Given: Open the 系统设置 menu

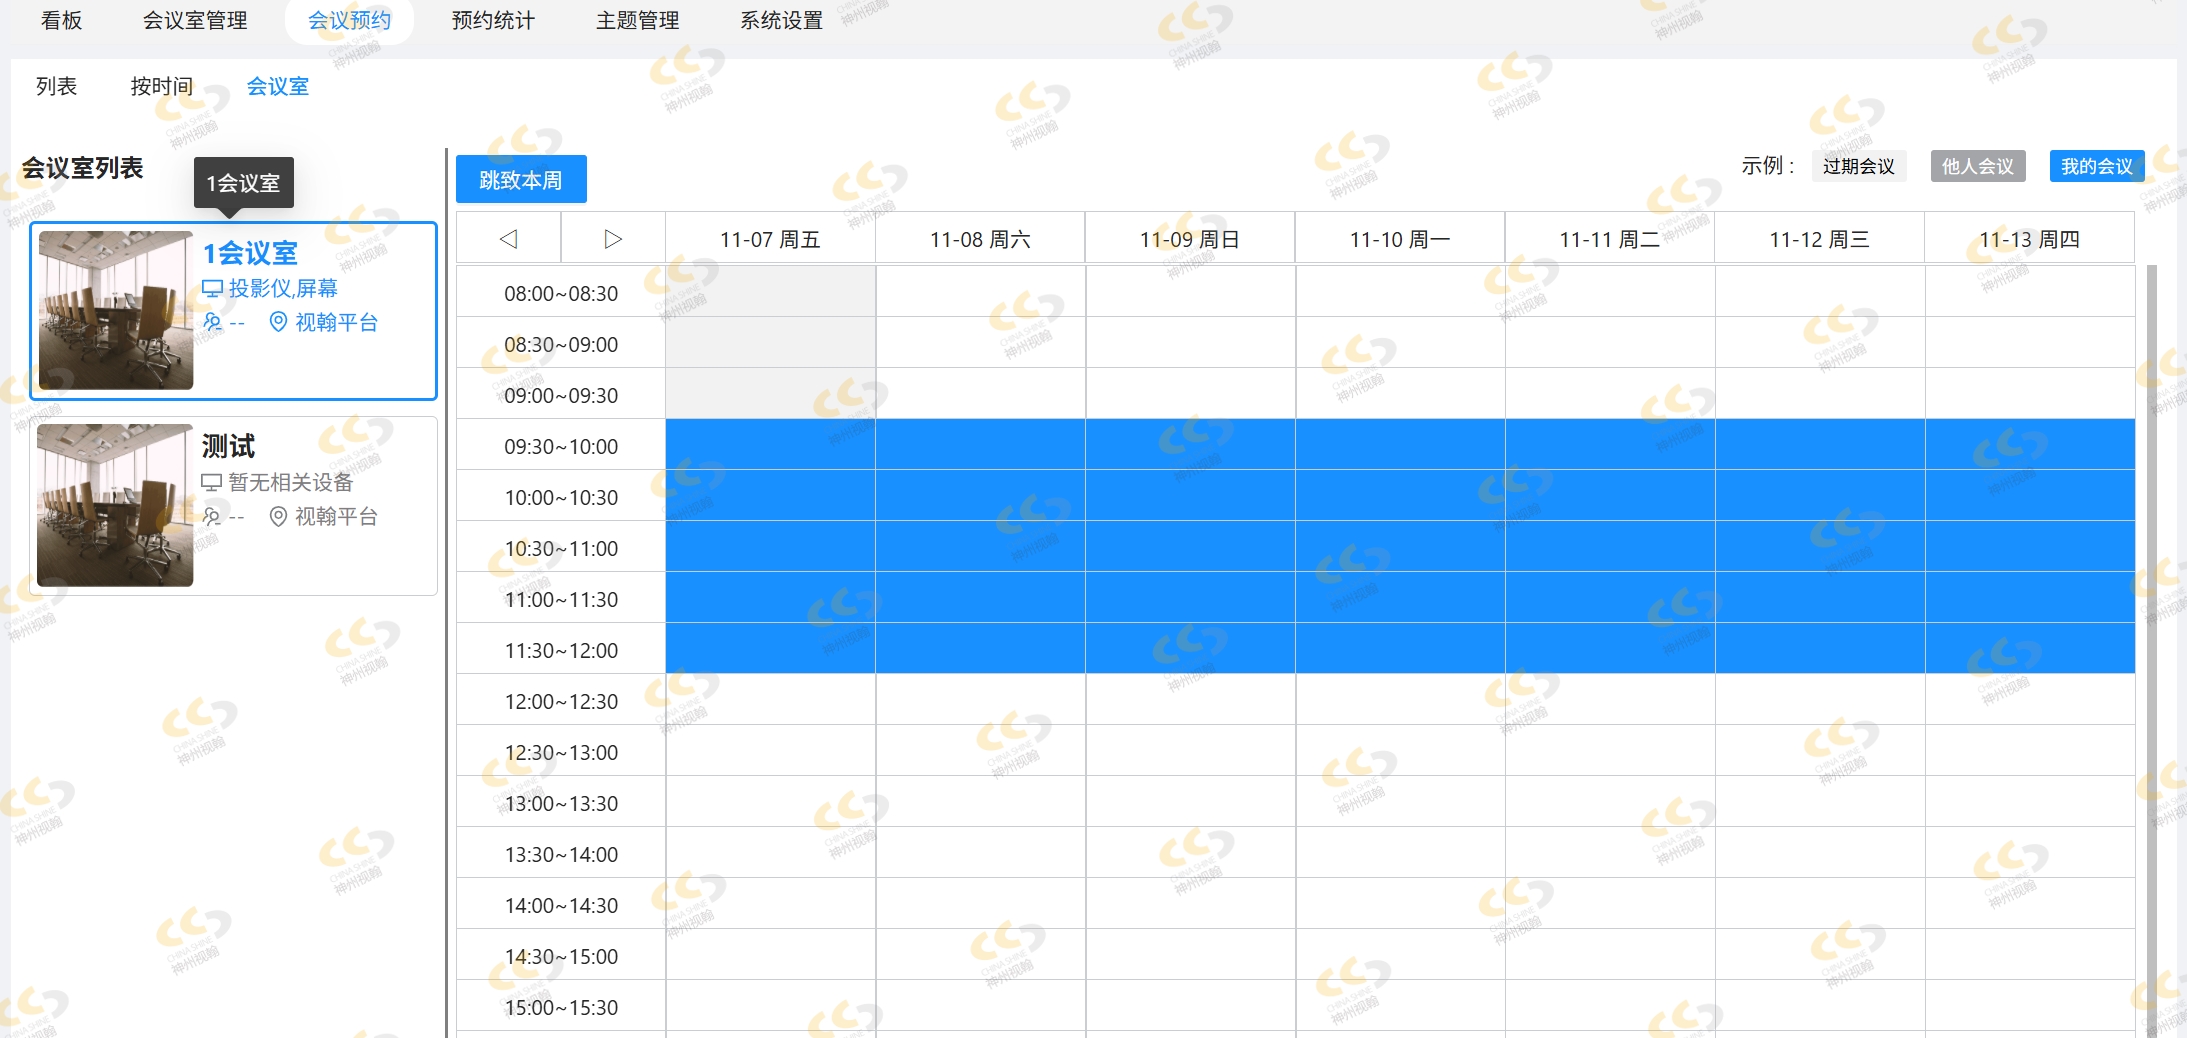Looking at the screenshot, I should coord(781,21).
